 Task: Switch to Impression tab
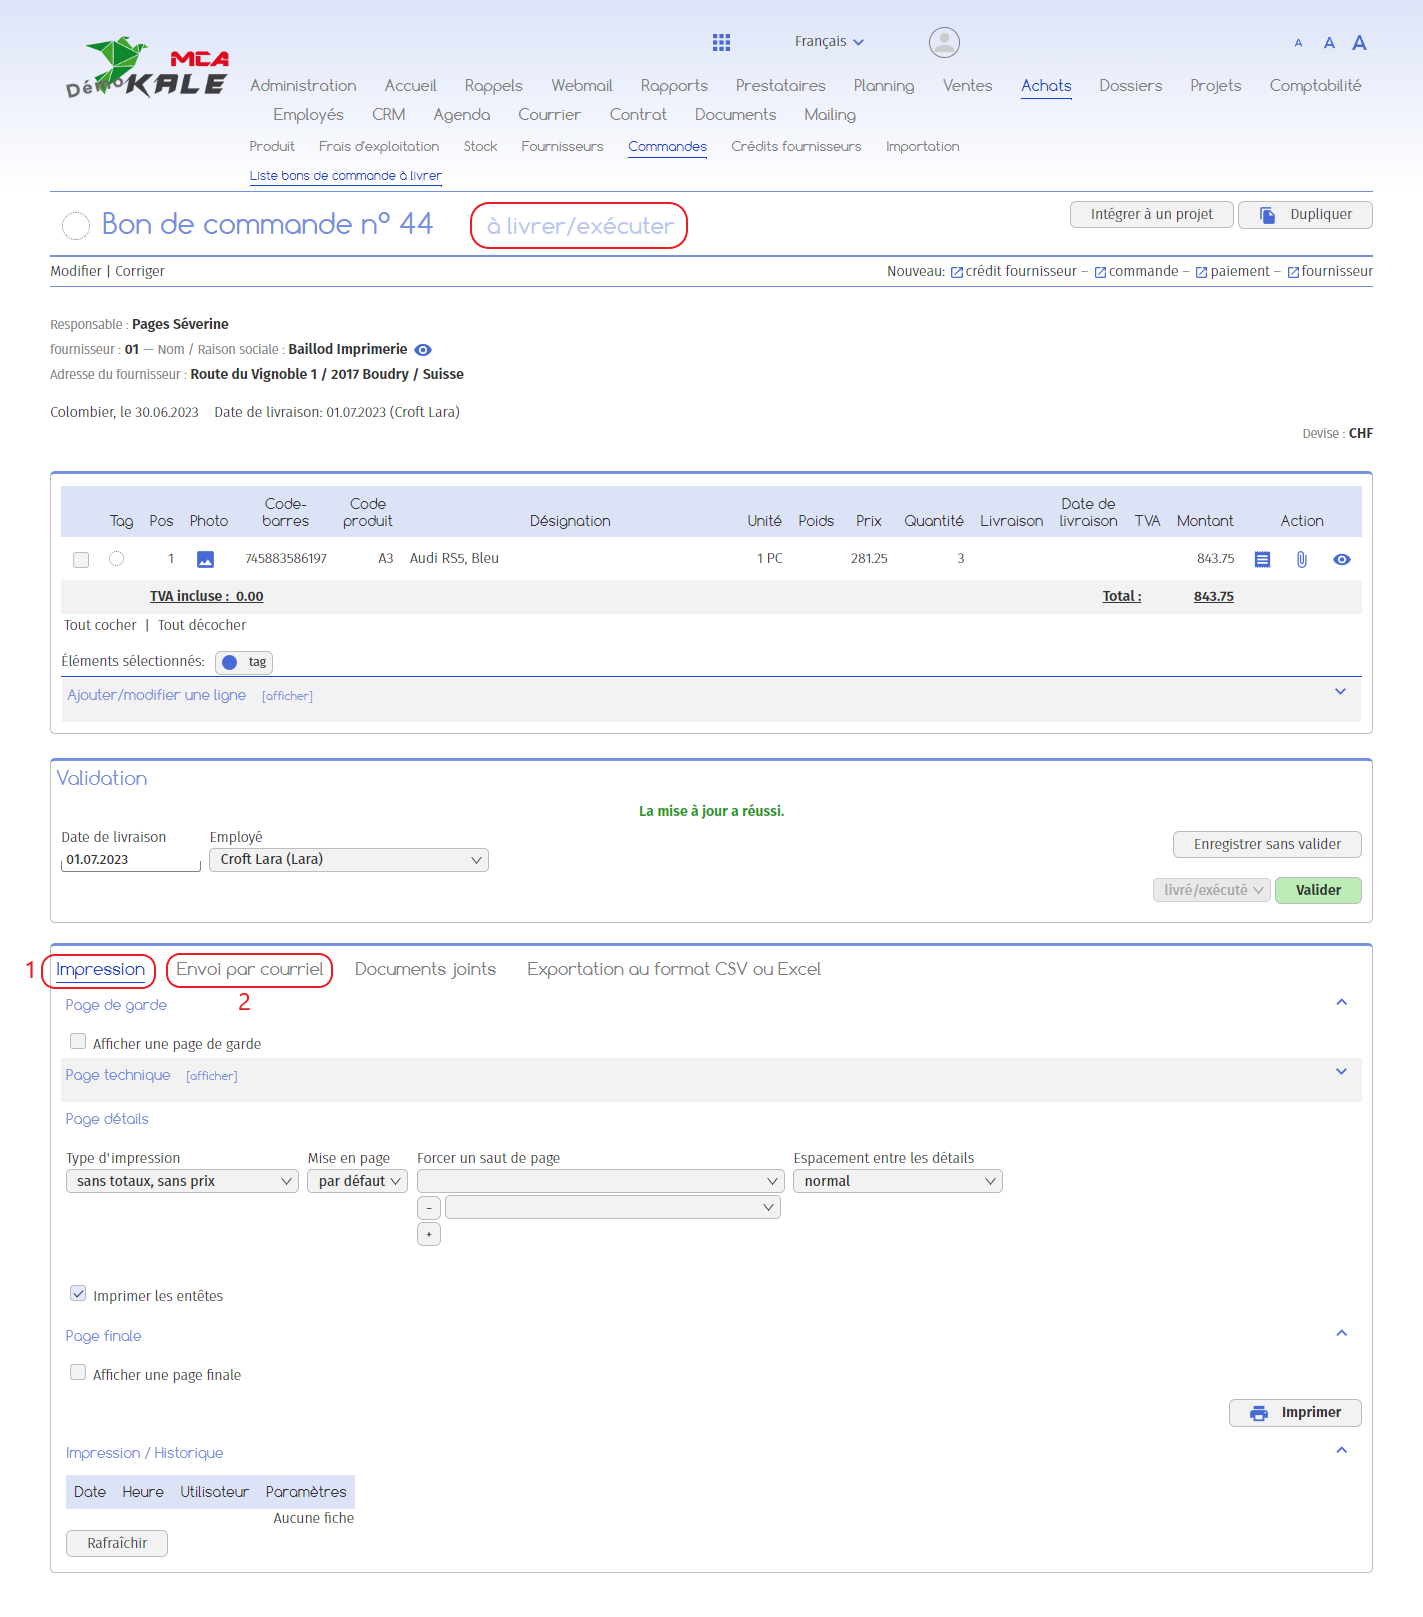100,970
